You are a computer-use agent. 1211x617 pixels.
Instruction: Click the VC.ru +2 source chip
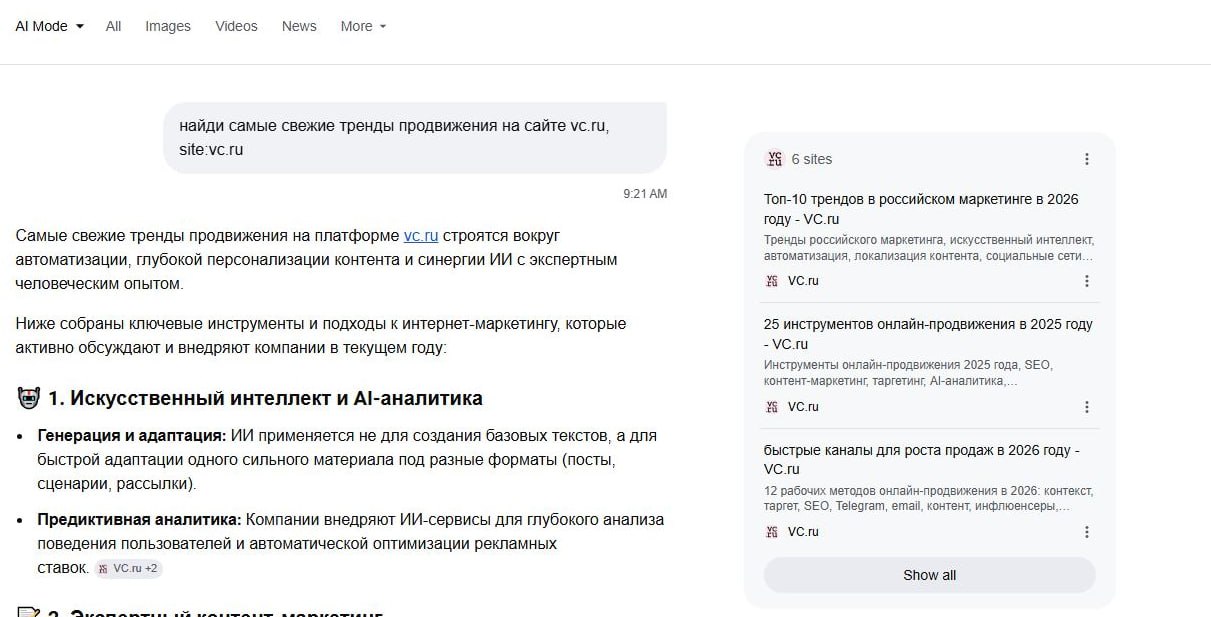point(129,569)
